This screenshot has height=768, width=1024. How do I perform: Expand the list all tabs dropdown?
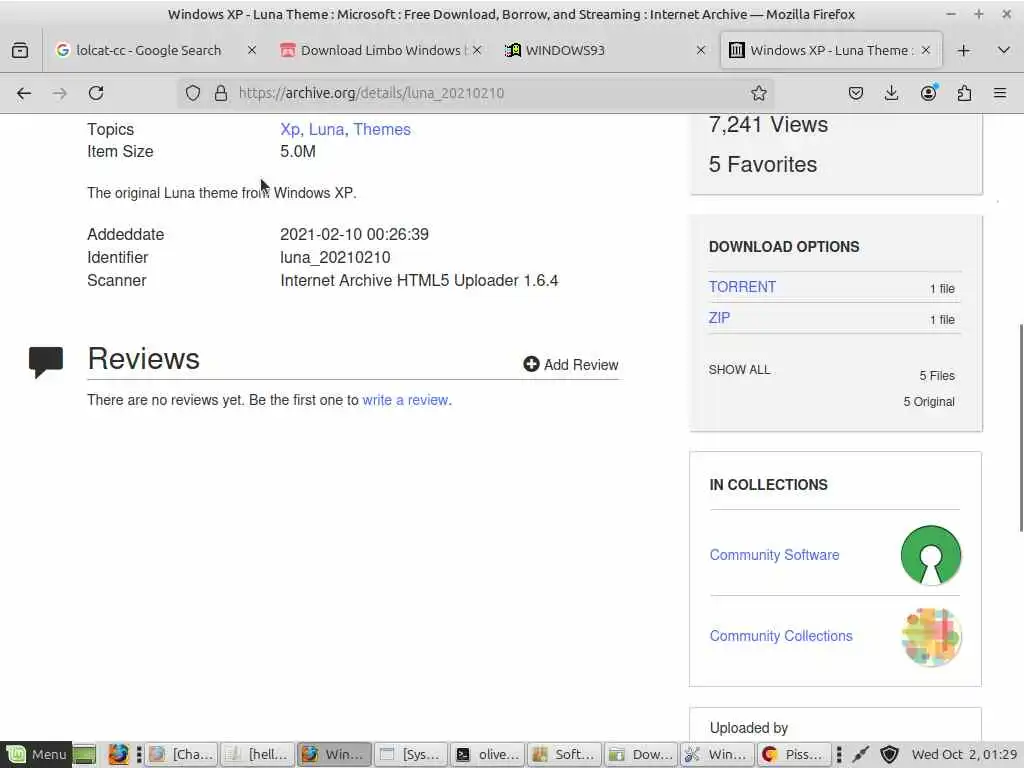[x=1004, y=50]
